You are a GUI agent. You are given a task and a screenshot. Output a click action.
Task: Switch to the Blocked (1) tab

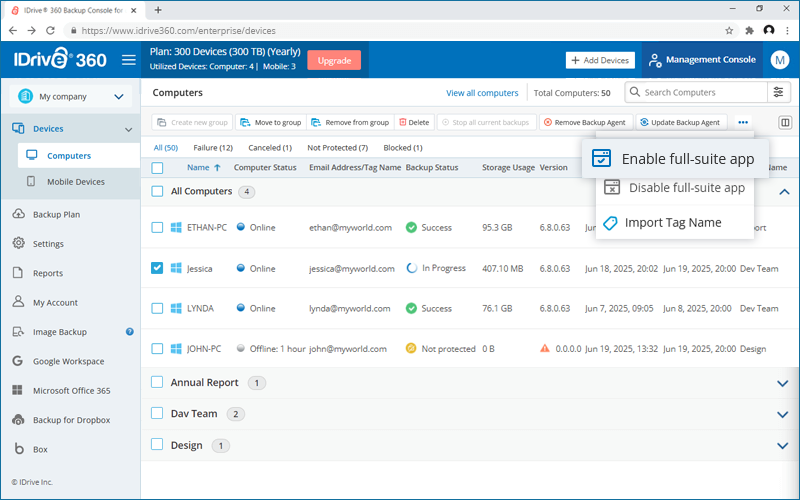(x=403, y=148)
